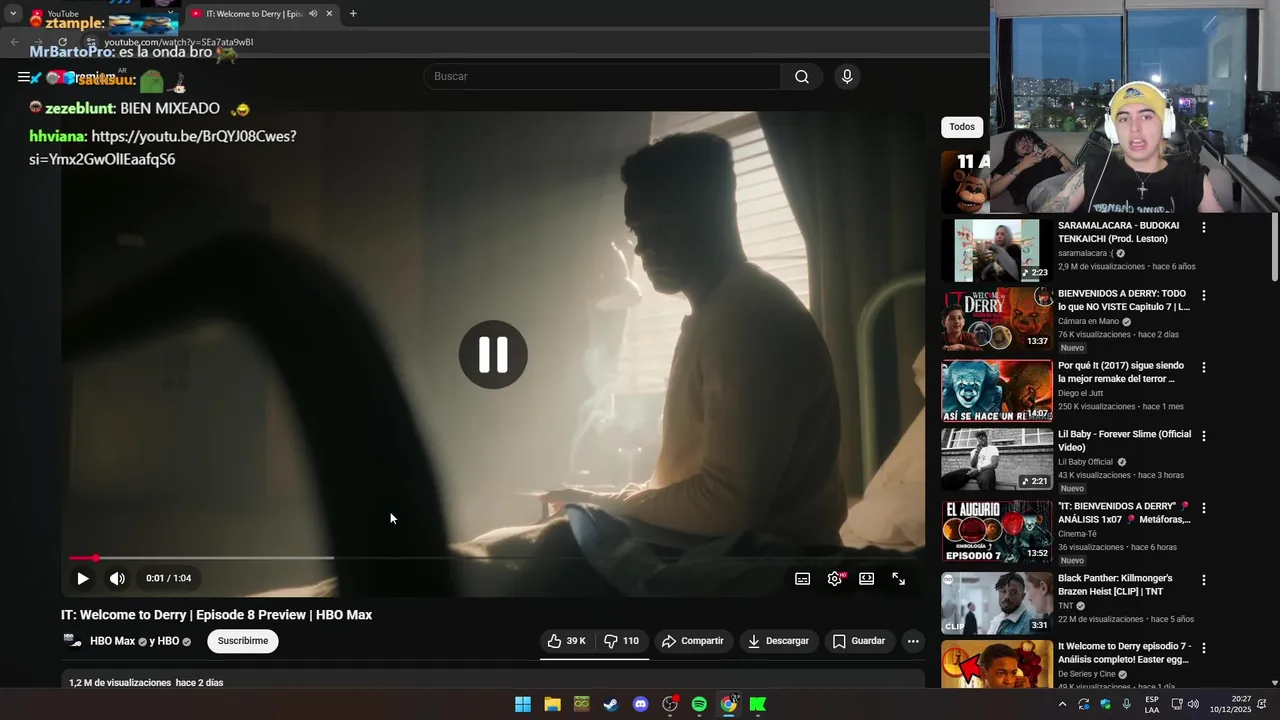The height and width of the screenshot is (720, 1280).
Task: Open the Chrome tab search dropdown
Action: [x=13, y=14]
